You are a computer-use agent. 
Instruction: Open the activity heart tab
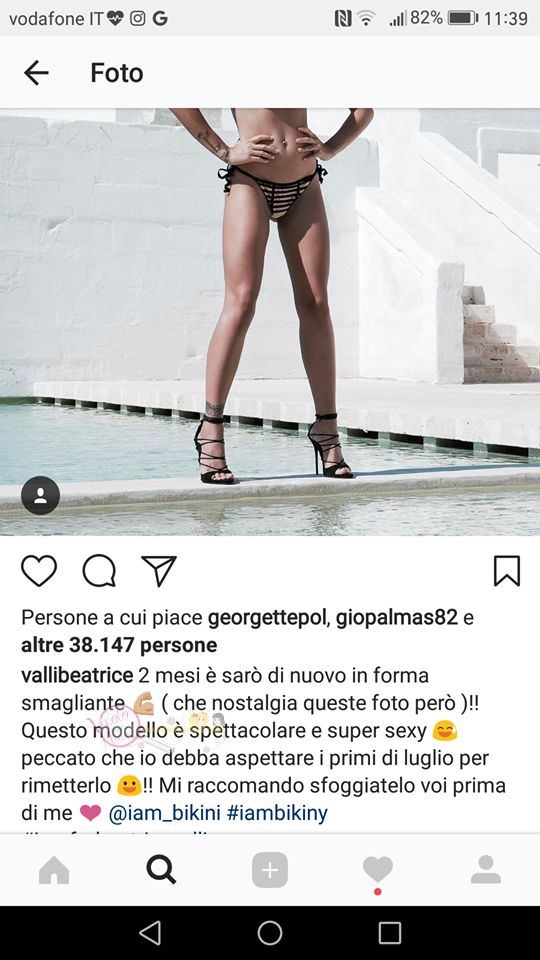[x=378, y=870]
